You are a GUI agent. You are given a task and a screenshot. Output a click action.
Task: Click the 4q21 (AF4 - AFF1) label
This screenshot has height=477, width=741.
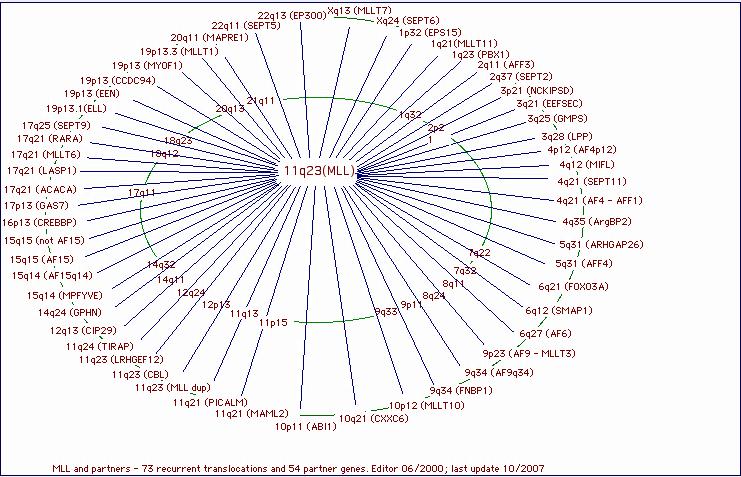click(599, 201)
